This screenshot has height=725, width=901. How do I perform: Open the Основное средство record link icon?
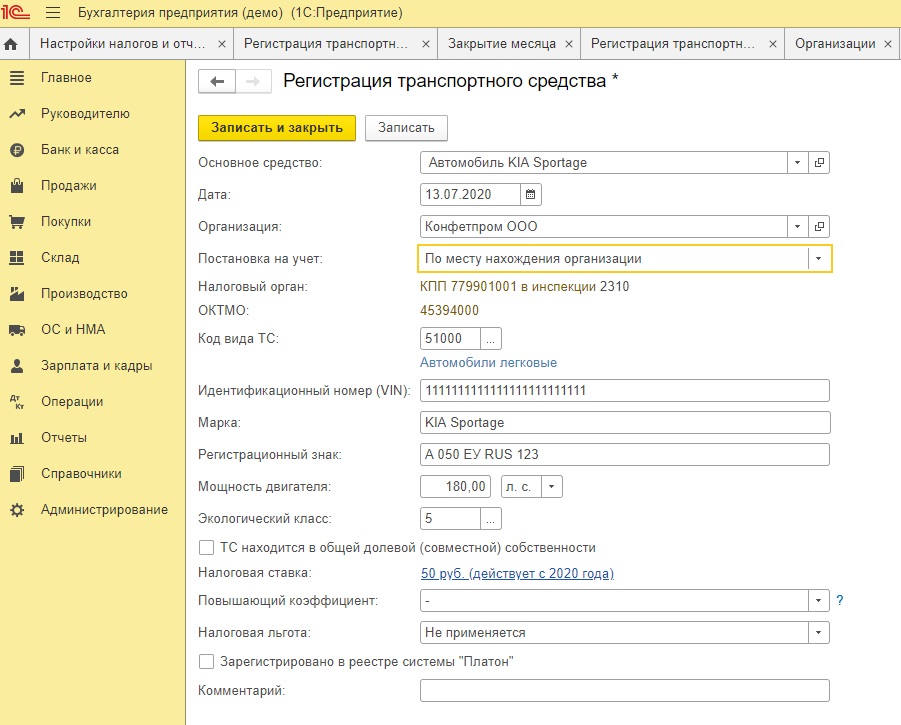[819, 162]
